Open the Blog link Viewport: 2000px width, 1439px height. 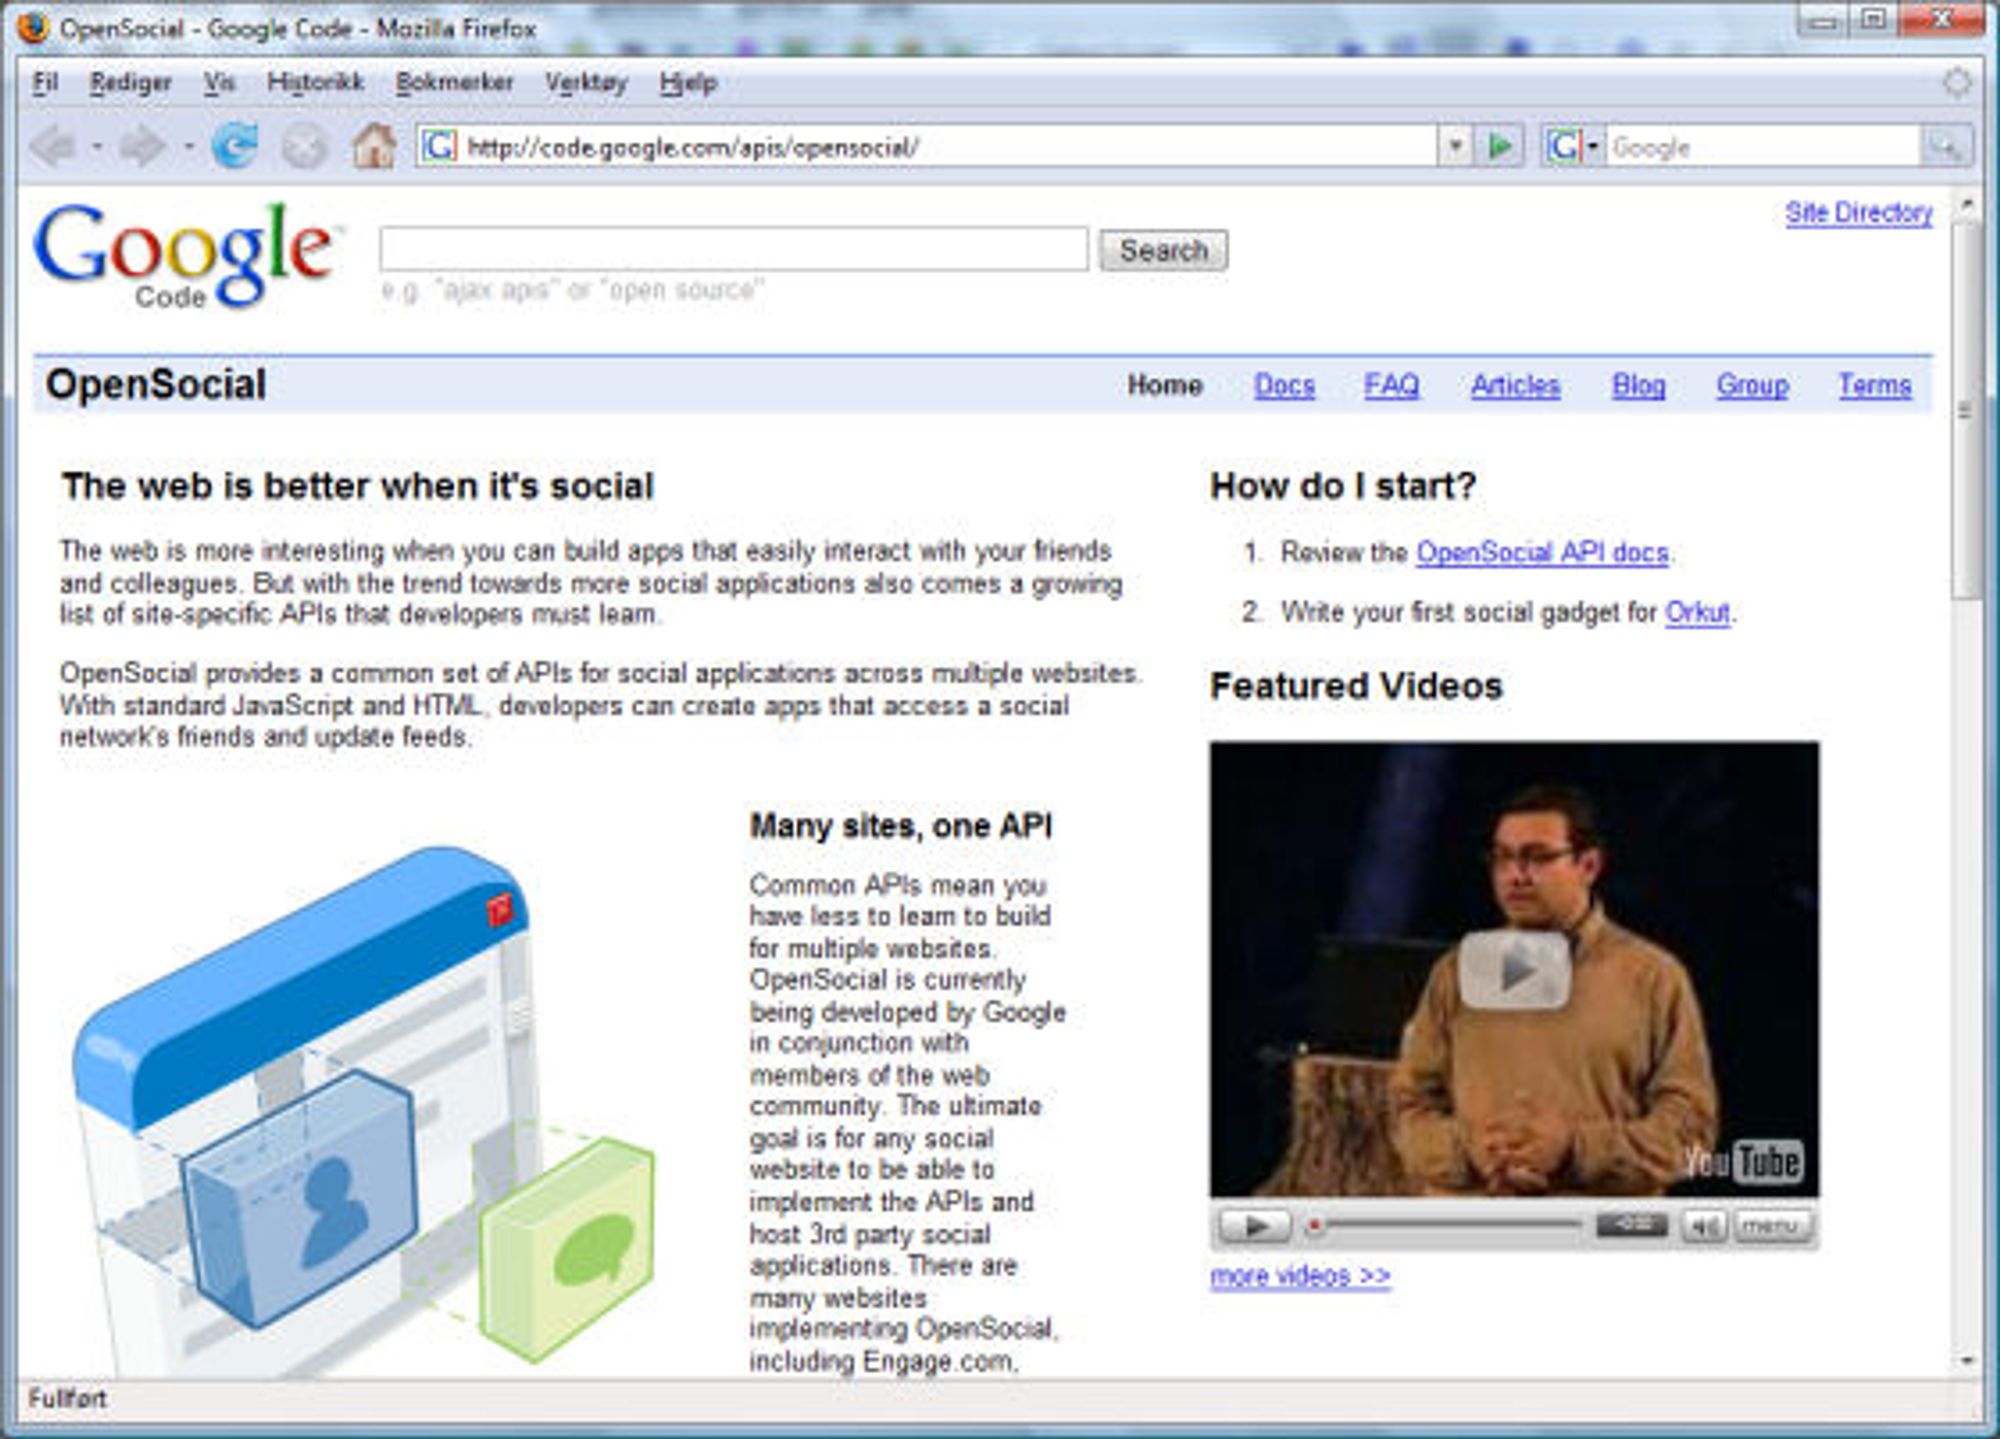pos(1638,385)
